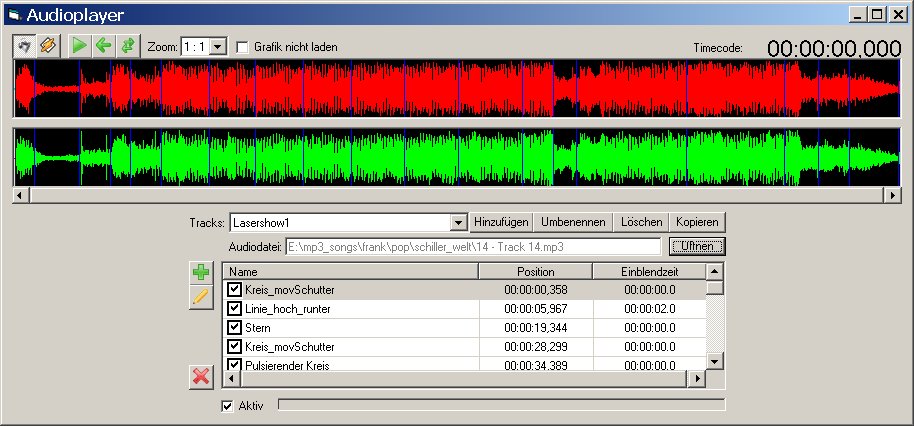The width and height of the screenshot is (914, 426).
Task: Click the Einblendzeit cell 00:00:02.0
Action: [649, 309]
